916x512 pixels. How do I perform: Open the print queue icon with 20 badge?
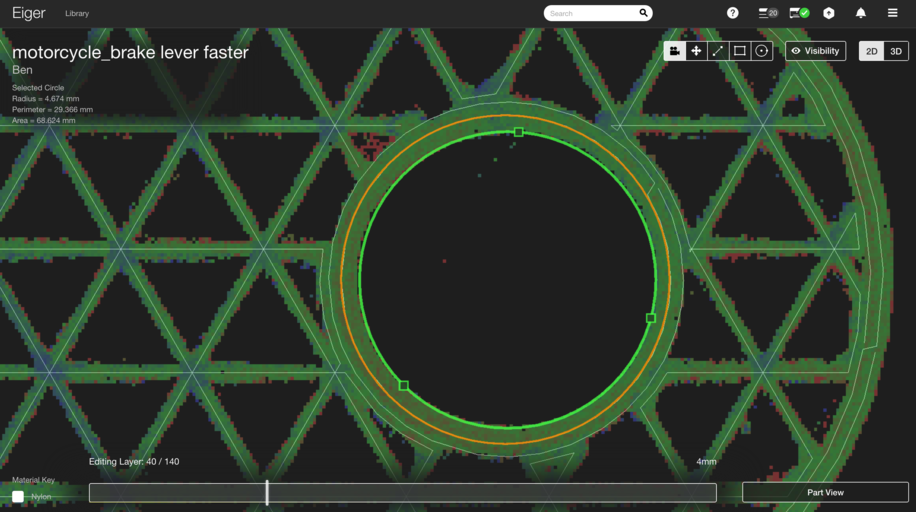point(767,13)
